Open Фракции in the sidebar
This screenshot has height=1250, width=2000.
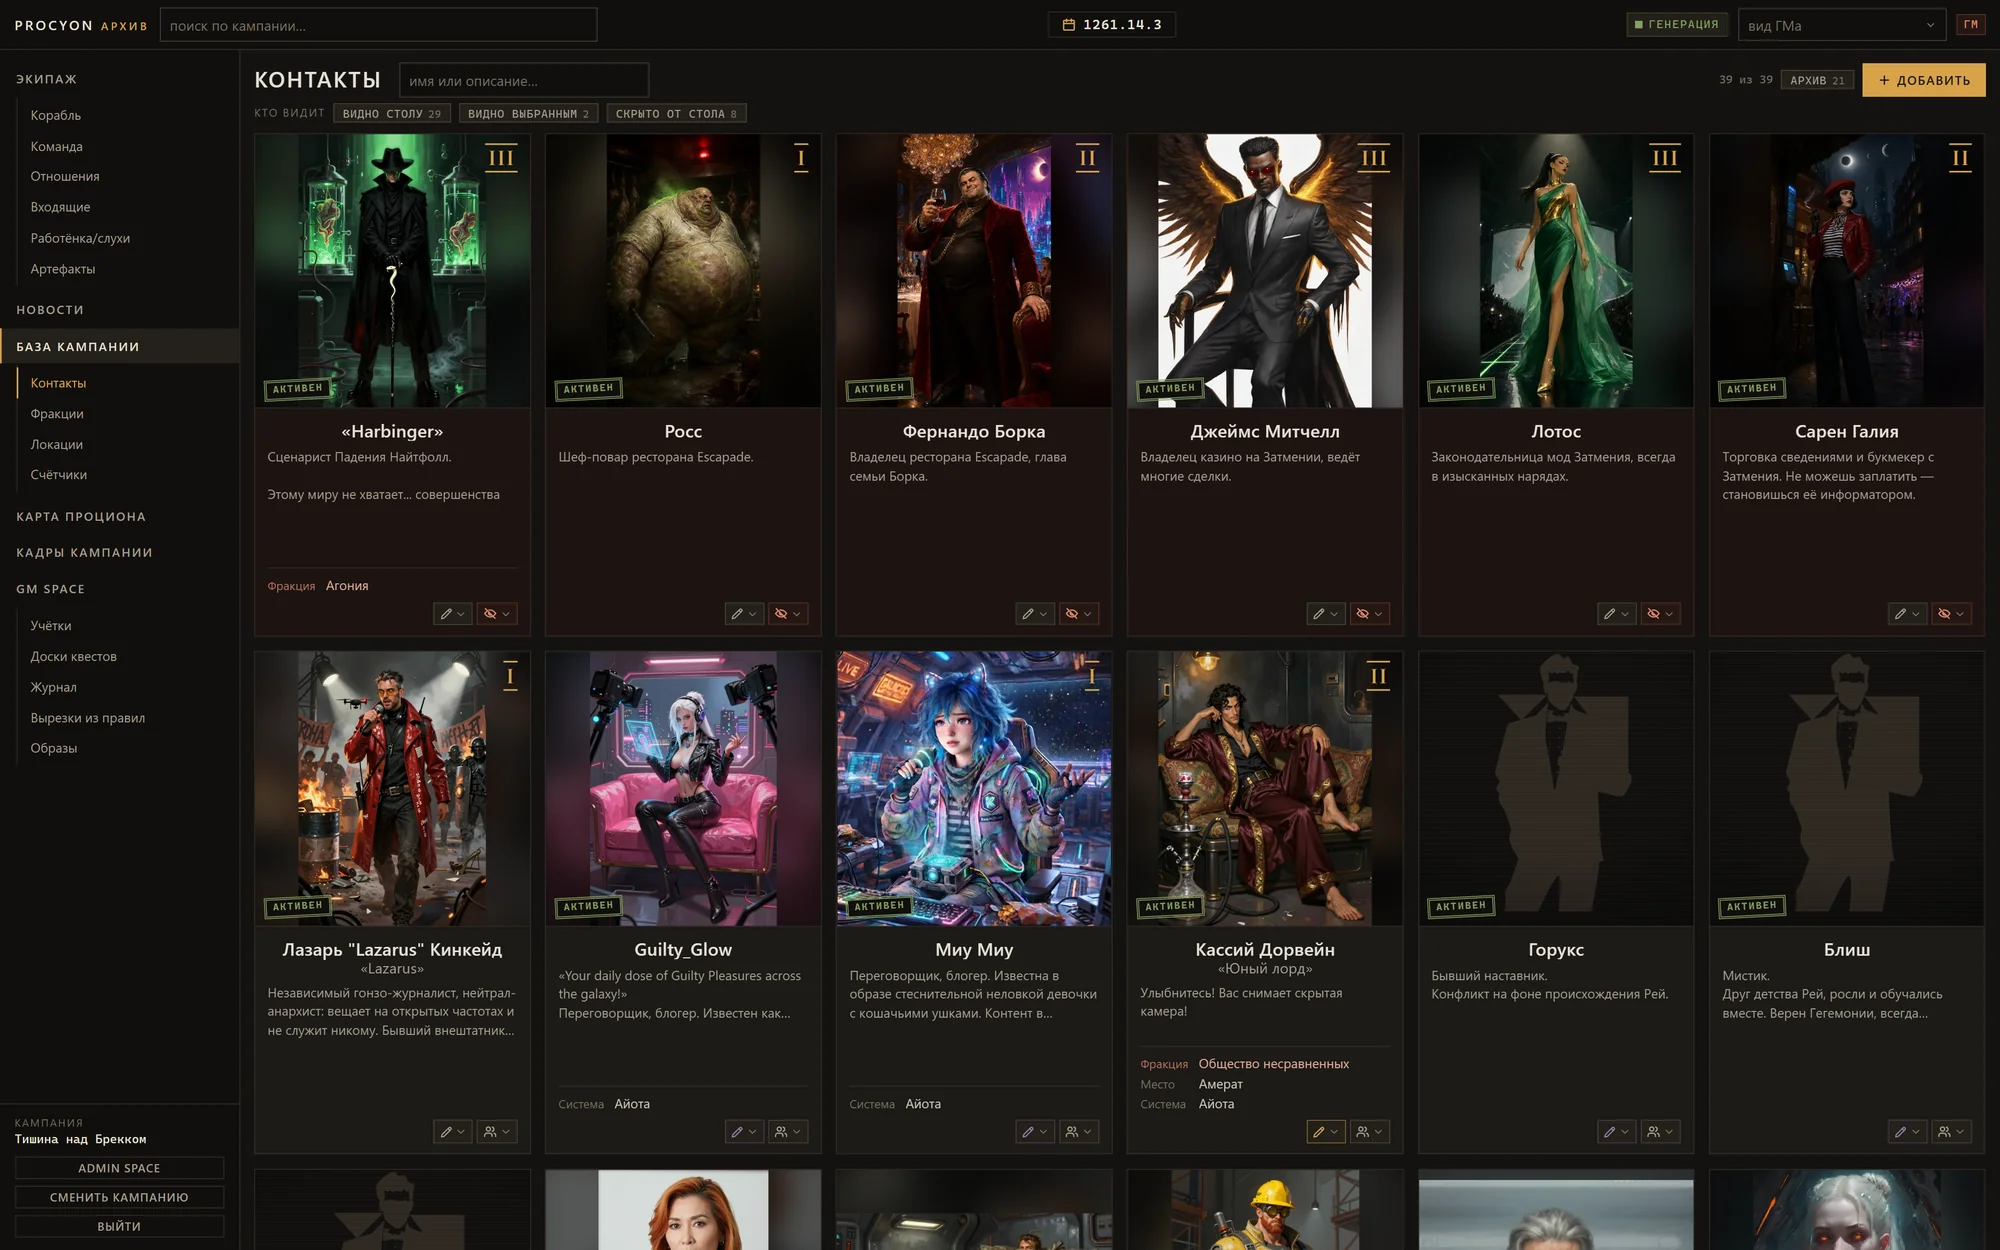57,414
